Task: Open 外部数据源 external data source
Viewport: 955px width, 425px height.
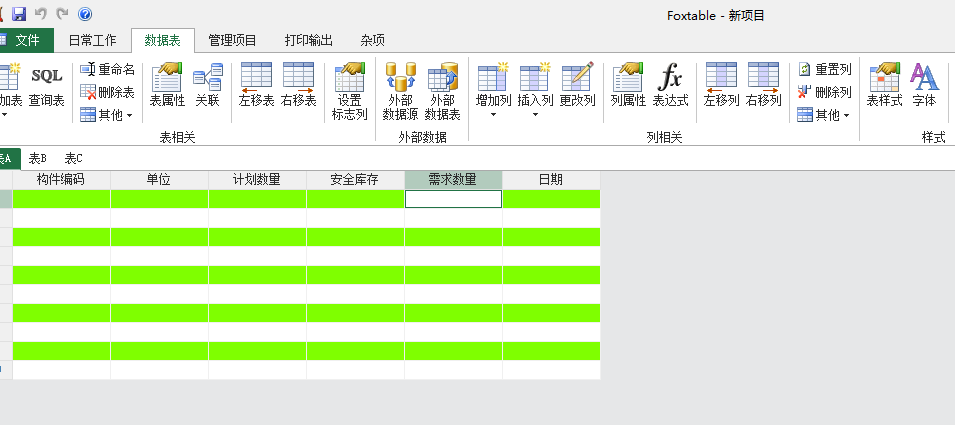Action: [400, 91]
